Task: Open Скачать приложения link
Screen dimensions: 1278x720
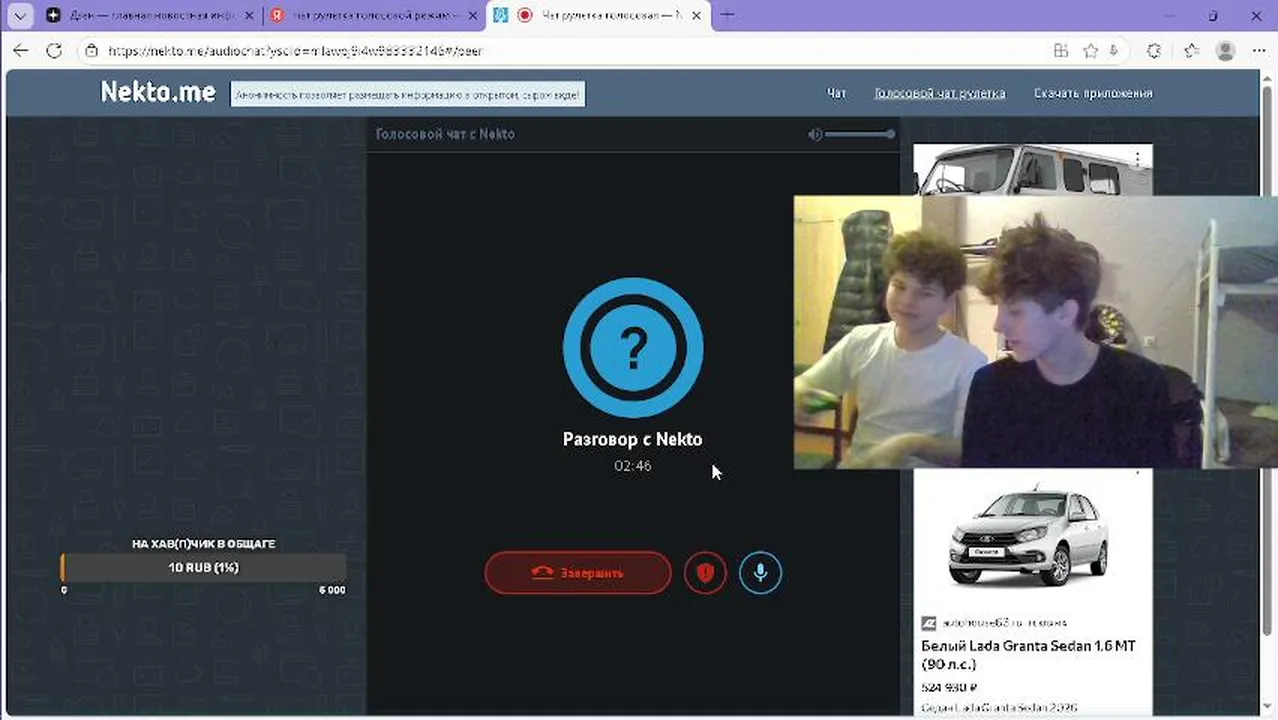Action: [x=1093, y=93]
